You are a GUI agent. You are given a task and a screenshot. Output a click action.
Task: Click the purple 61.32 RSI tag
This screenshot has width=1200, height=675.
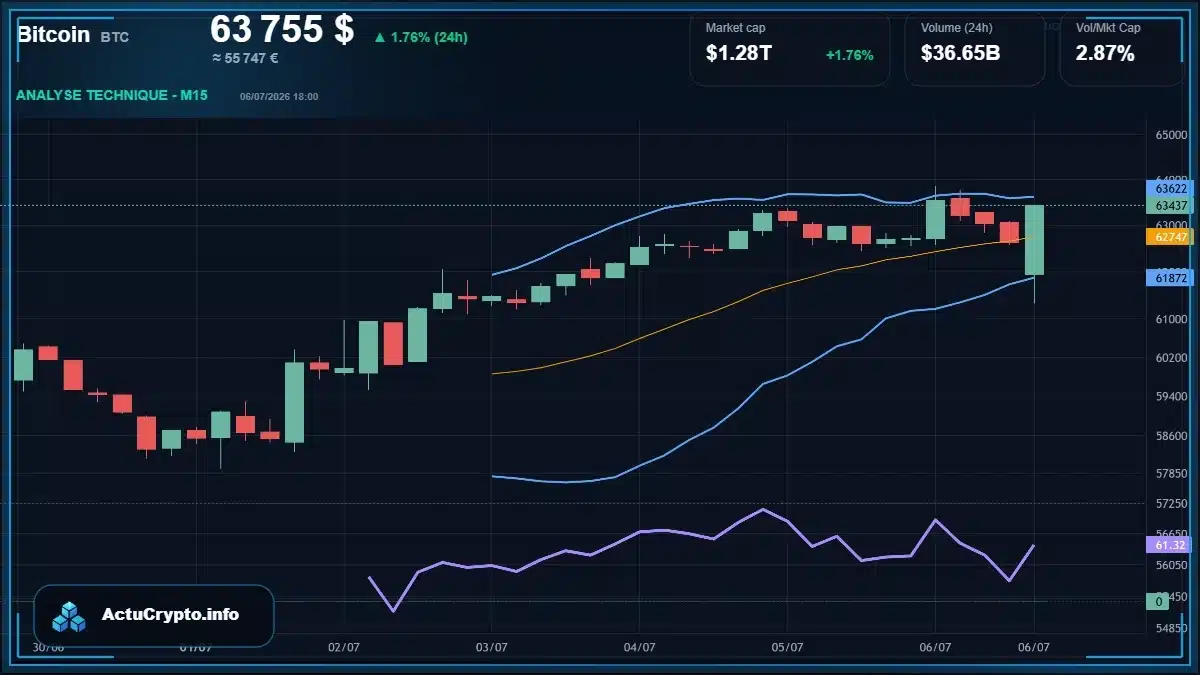1170,545
